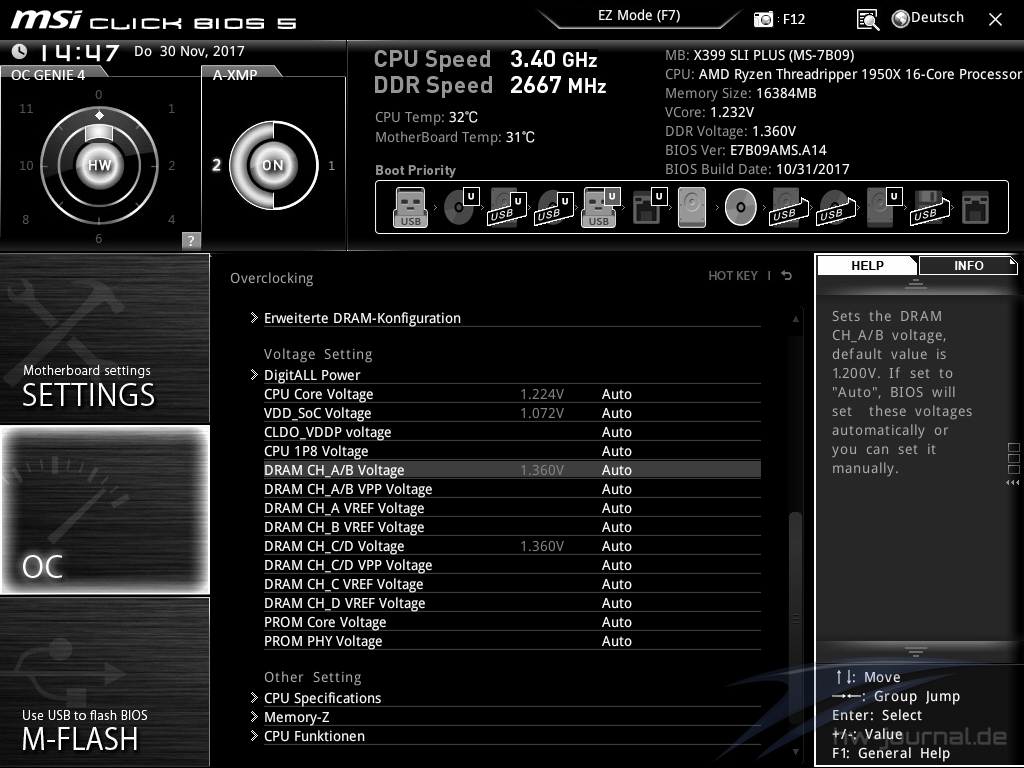Select the USB floppy boot device
This screenshot has width=1024, height=768.
tap(930, 207)
